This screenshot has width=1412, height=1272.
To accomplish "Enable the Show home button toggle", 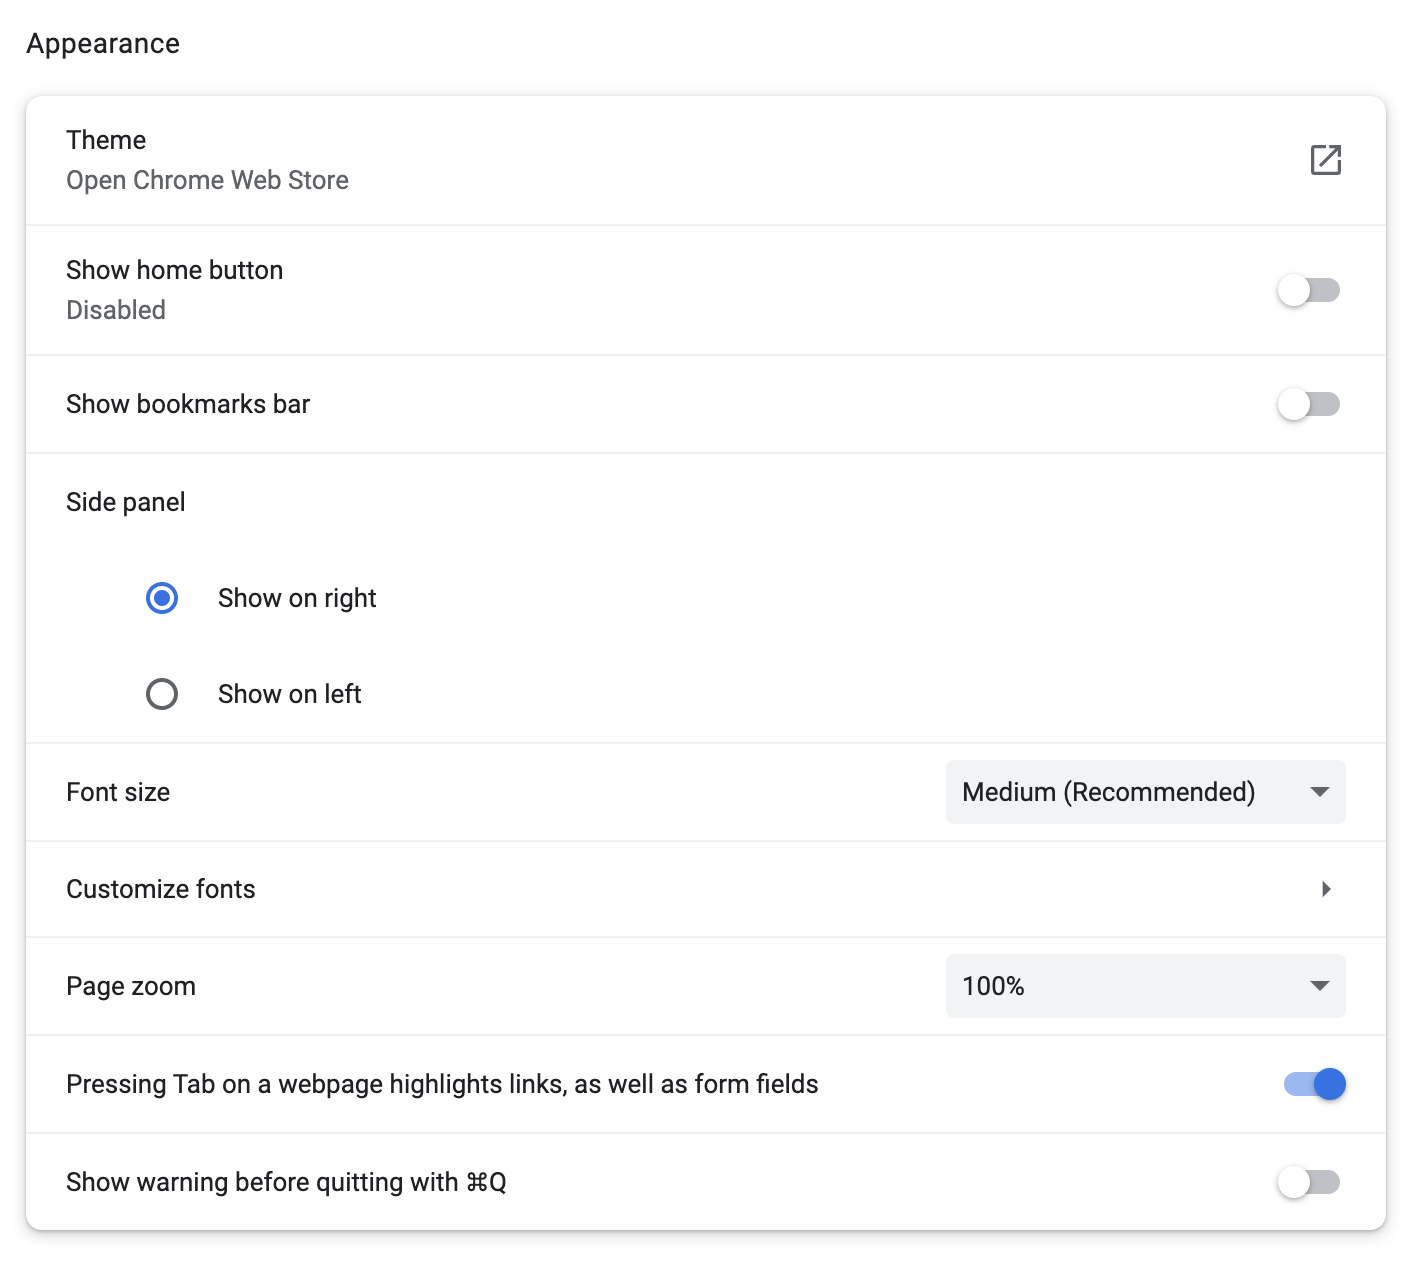I will (1310, 291).
